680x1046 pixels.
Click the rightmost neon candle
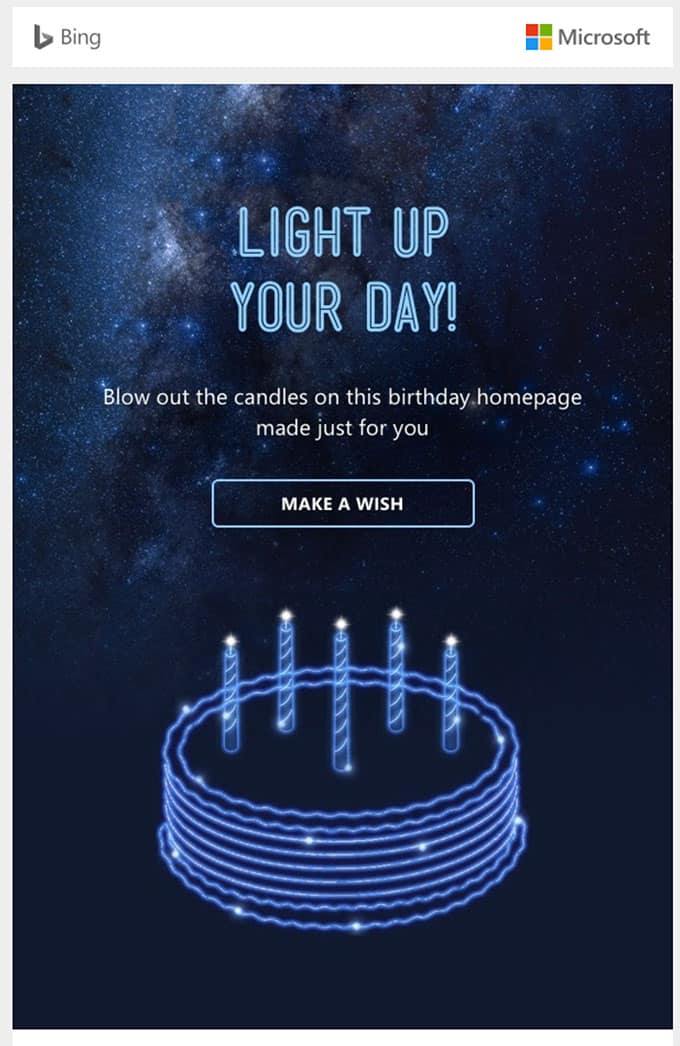click(451, 694)
